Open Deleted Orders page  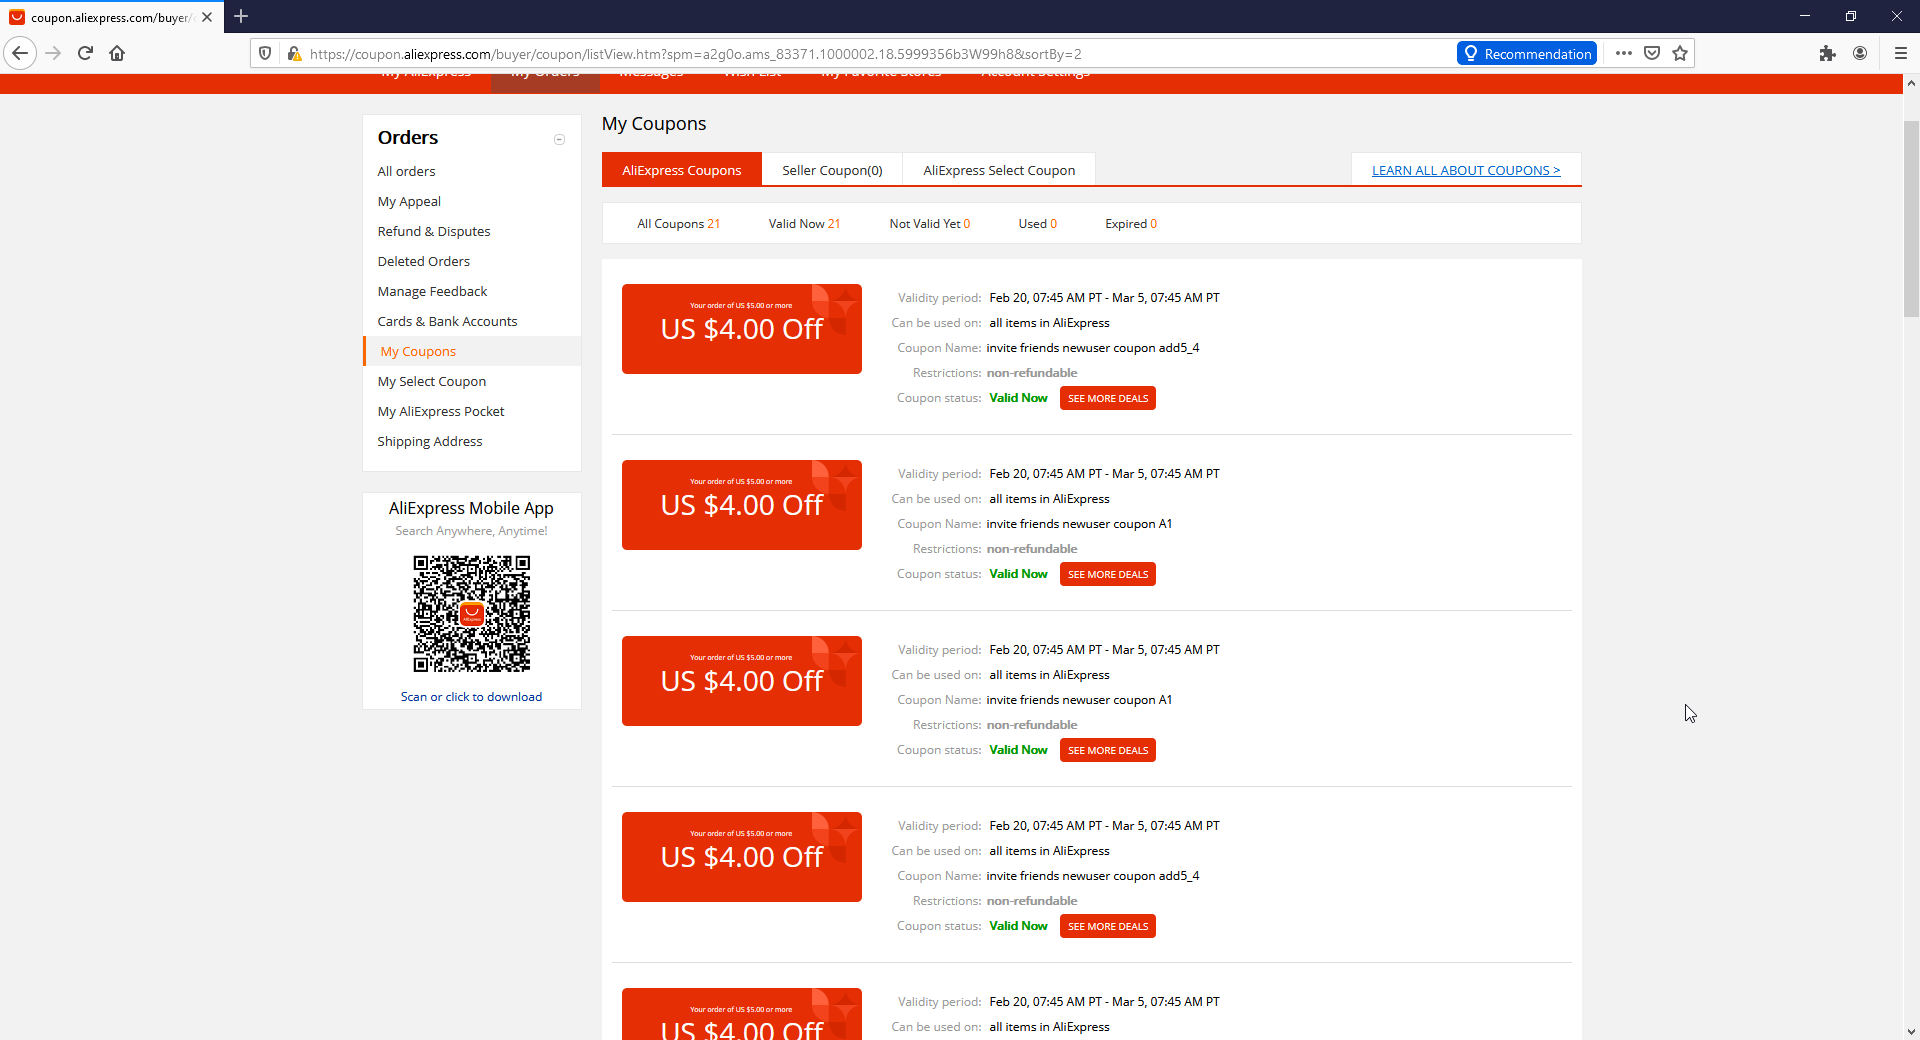(x=424, y=261)
